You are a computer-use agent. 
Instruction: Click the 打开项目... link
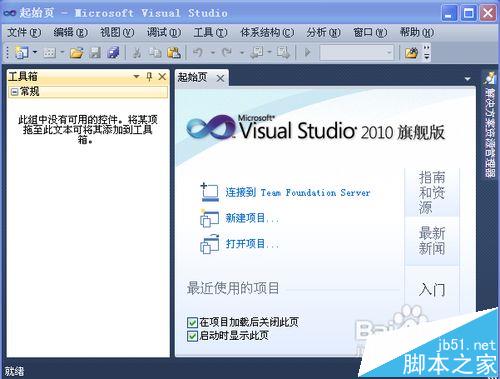pos(252,244)
